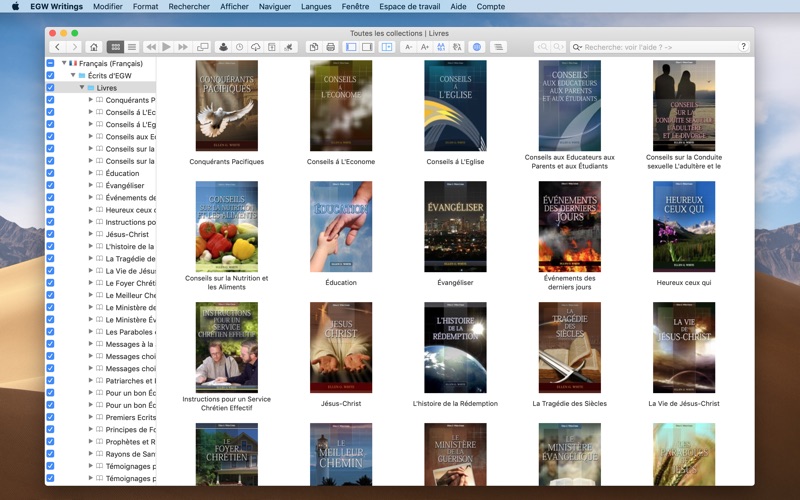Viewport: 800px width, 500px height.
Task: Expand the Patriarches et tree item
Action: (x=90, y=381)
